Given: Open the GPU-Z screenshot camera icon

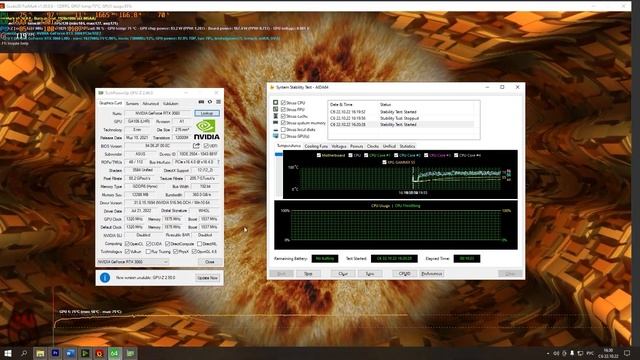Looking at the screenshot, I should click(x=201, y=102).
